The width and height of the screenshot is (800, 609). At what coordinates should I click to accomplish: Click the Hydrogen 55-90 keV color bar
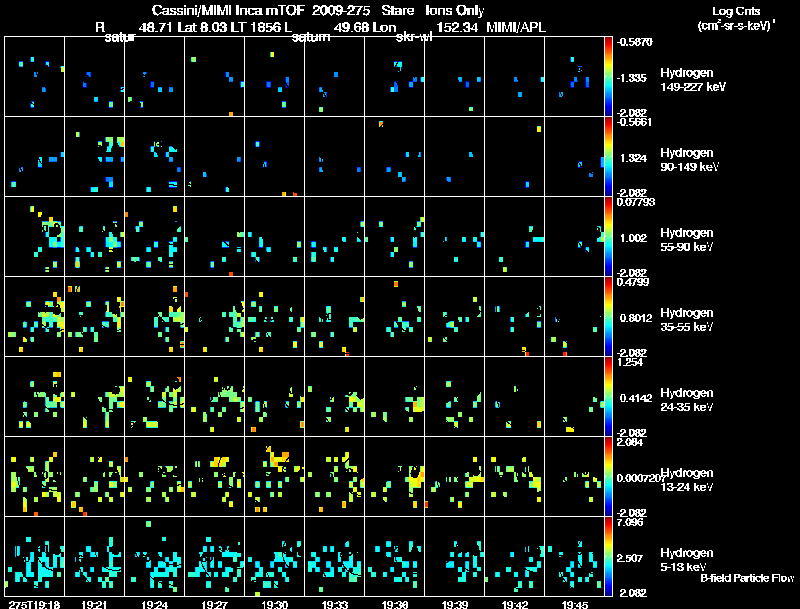coord(608,237)
